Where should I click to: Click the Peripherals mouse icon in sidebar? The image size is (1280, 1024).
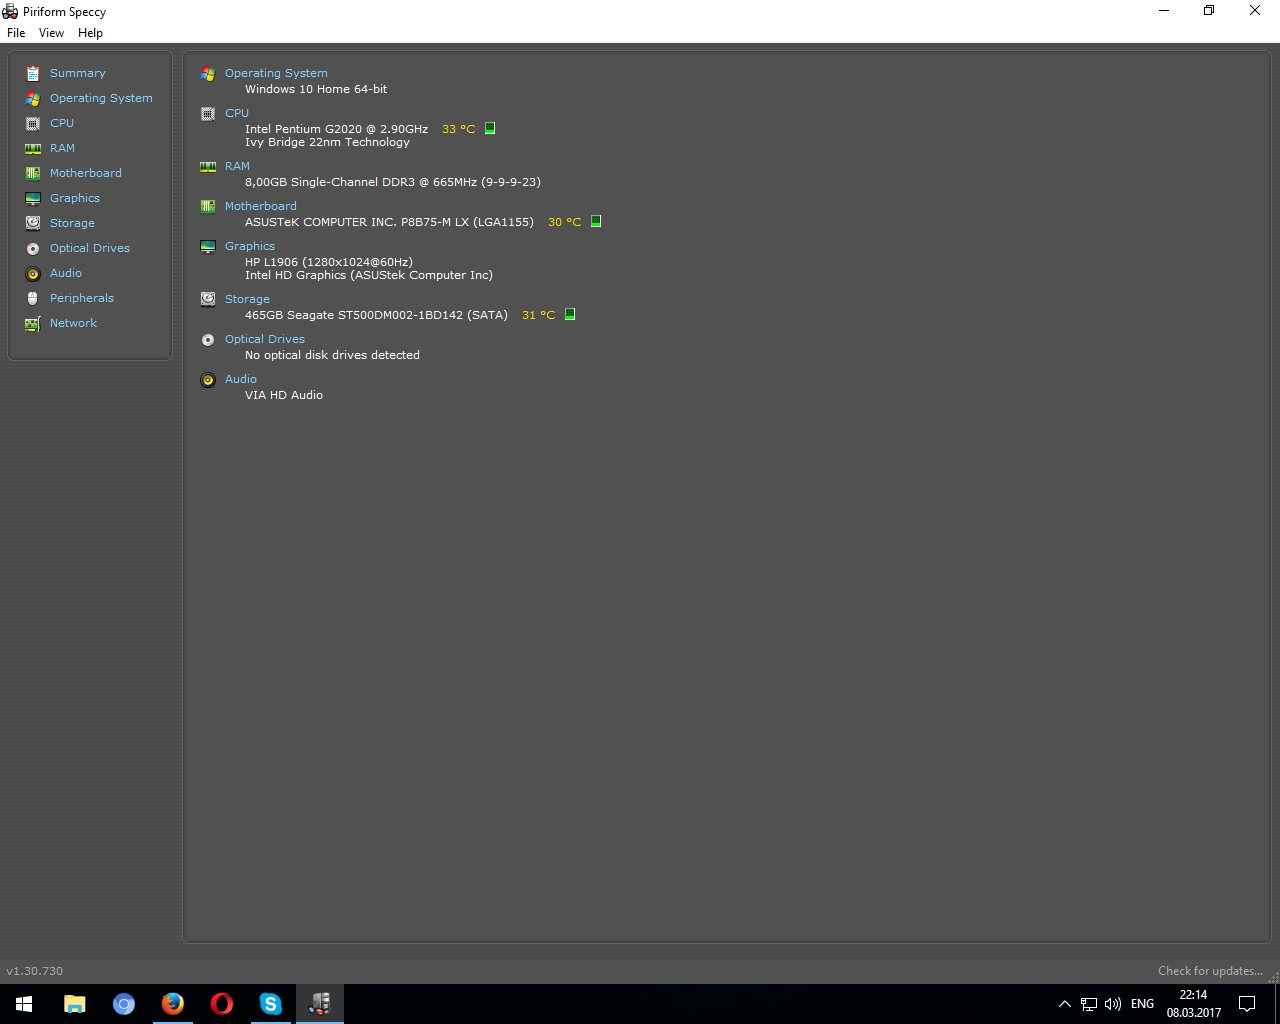click(x=33, y=298)
